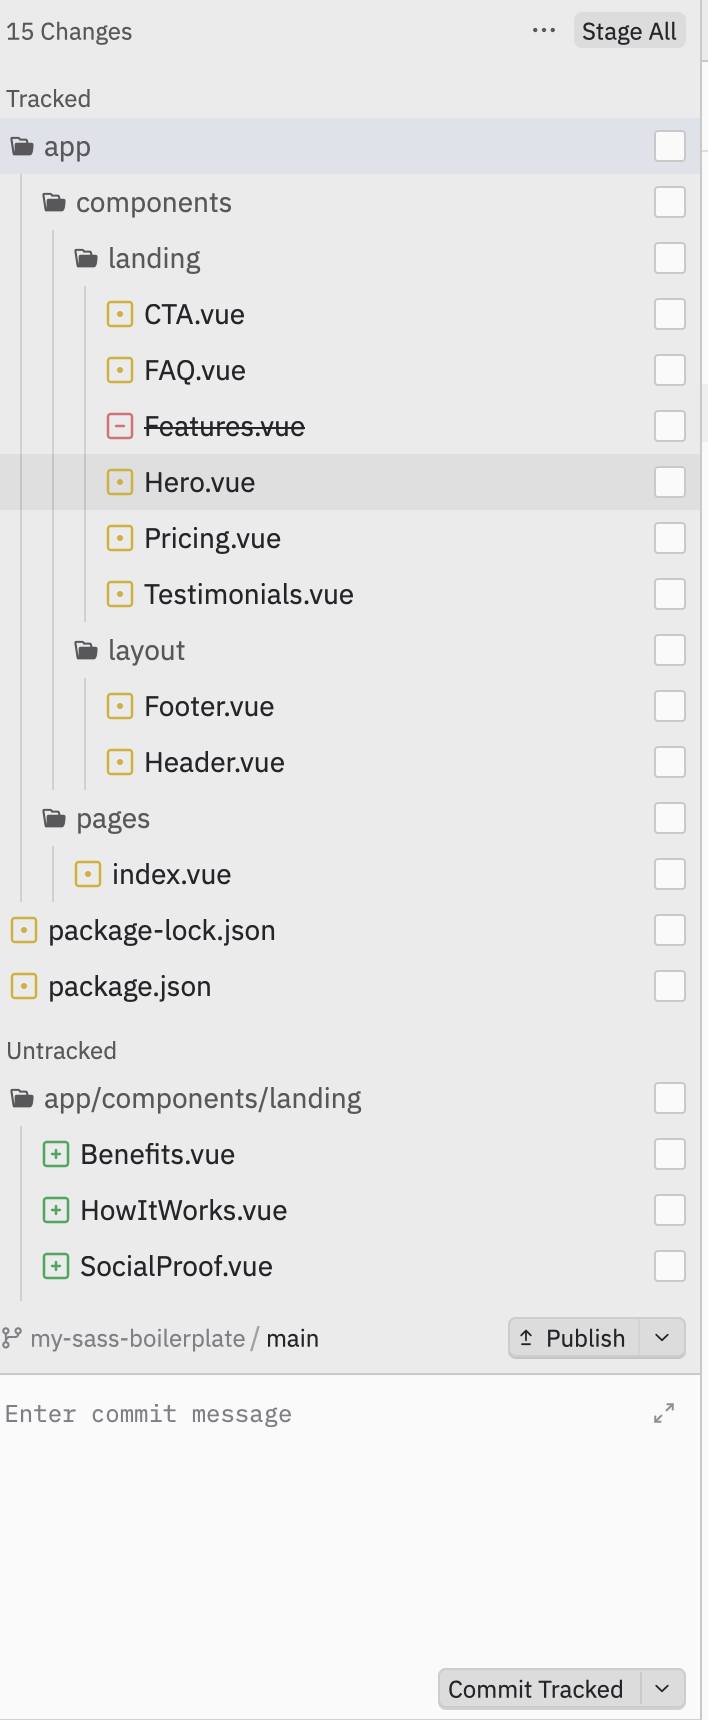Image resolution: width=708 pixels, height=1720 pixels.
Task: Click the Commit Tracked button
Action: (536, 1689)
